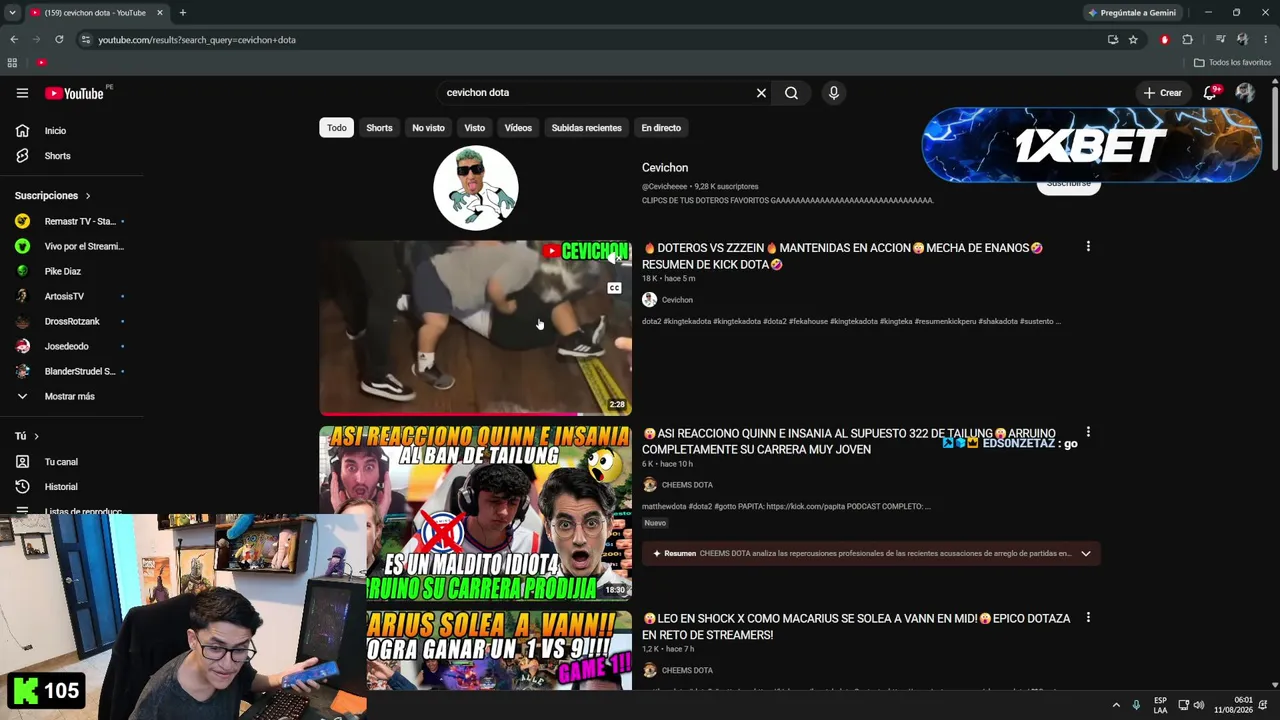
Task: Click the install/cast icon in address bar
Action: pyautogui.click(x=1112, y=40)
